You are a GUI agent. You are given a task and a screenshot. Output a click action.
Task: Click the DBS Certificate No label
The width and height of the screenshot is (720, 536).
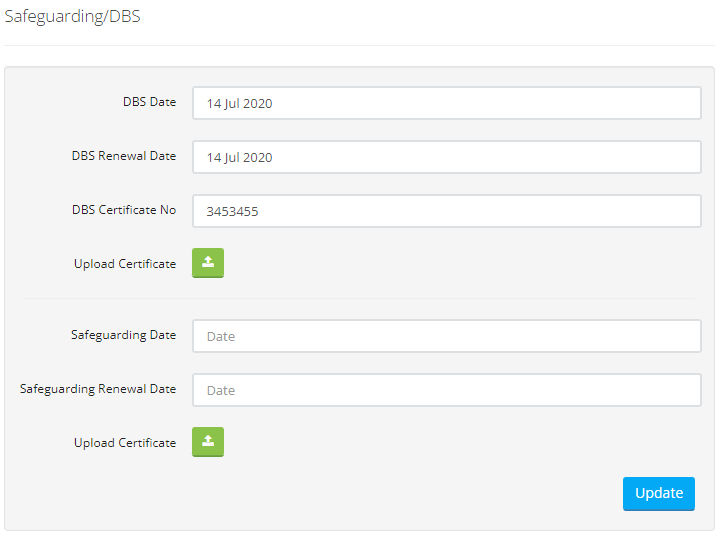click(x=124, y=210)
